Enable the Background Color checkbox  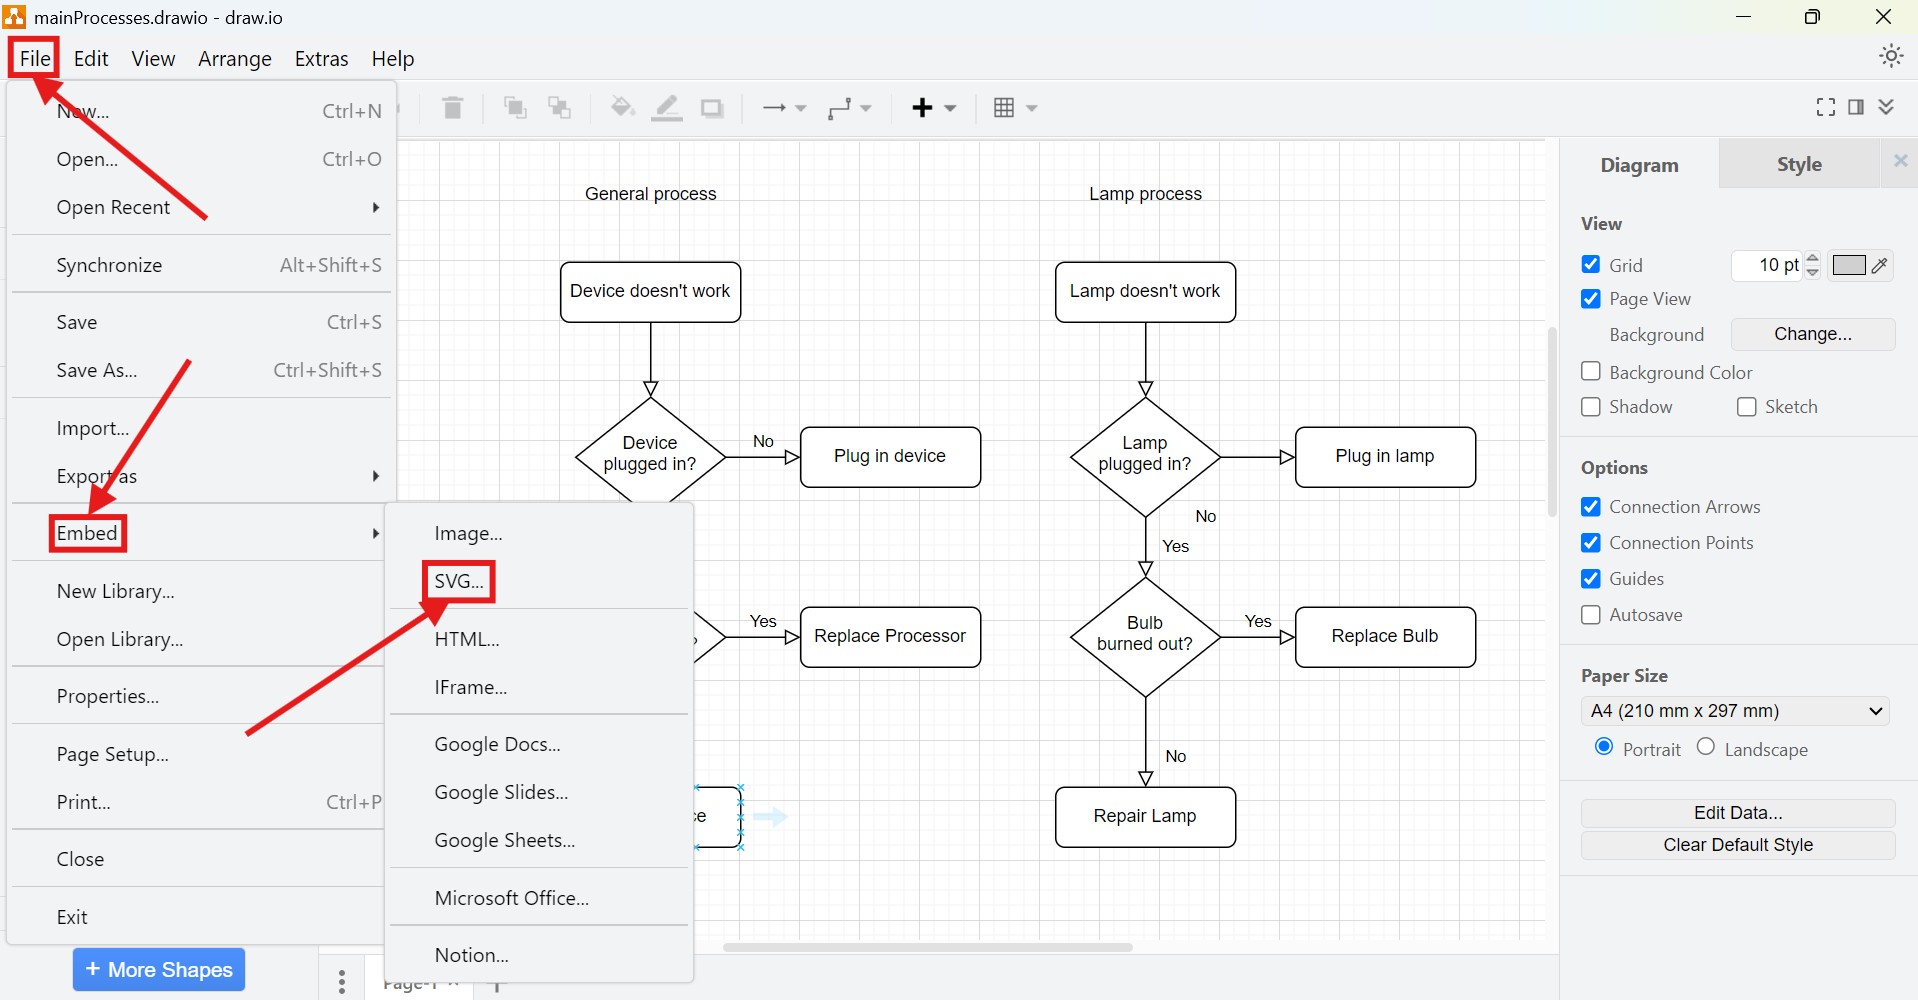click(1591, 371)
